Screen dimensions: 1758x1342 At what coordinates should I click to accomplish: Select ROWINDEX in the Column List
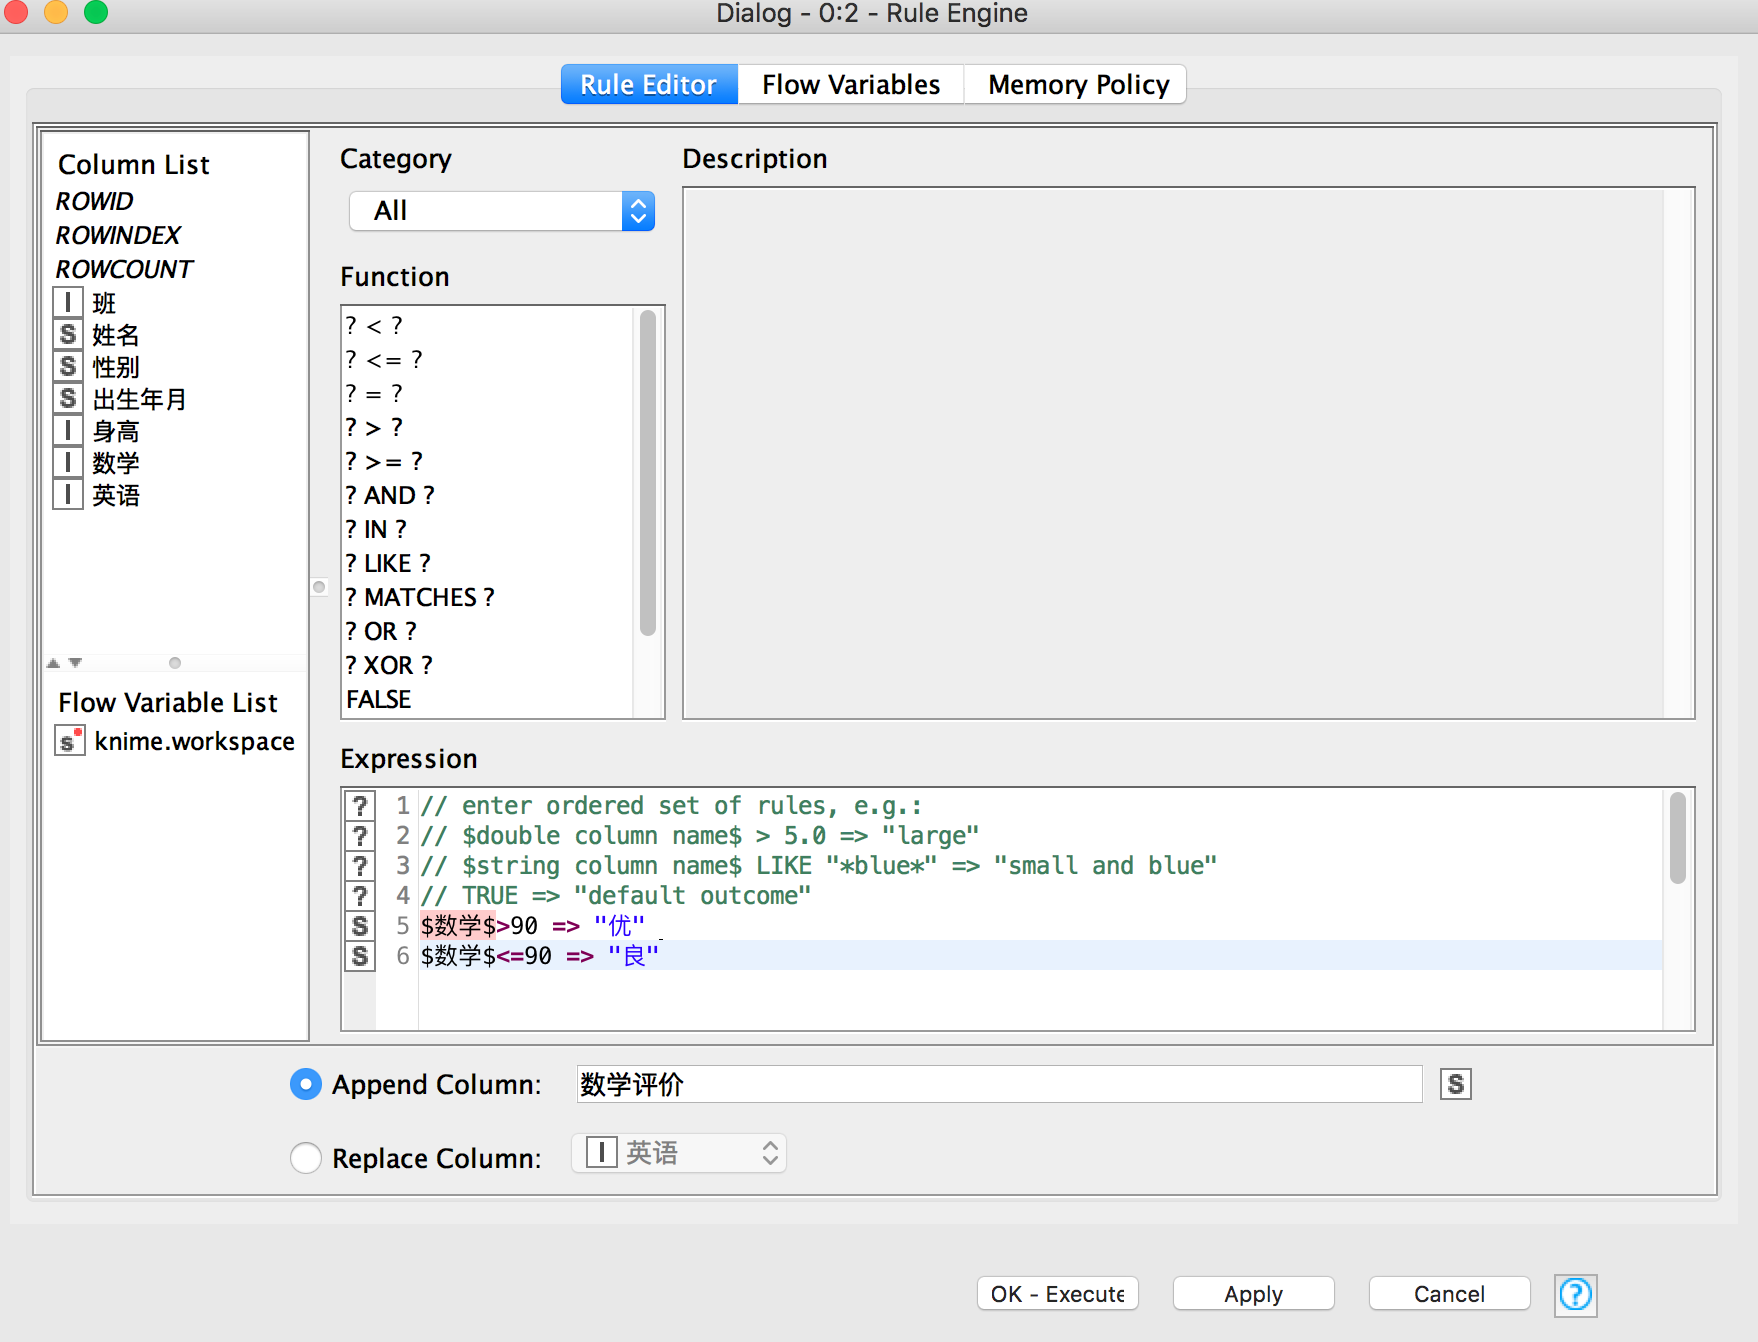[118, 235]
